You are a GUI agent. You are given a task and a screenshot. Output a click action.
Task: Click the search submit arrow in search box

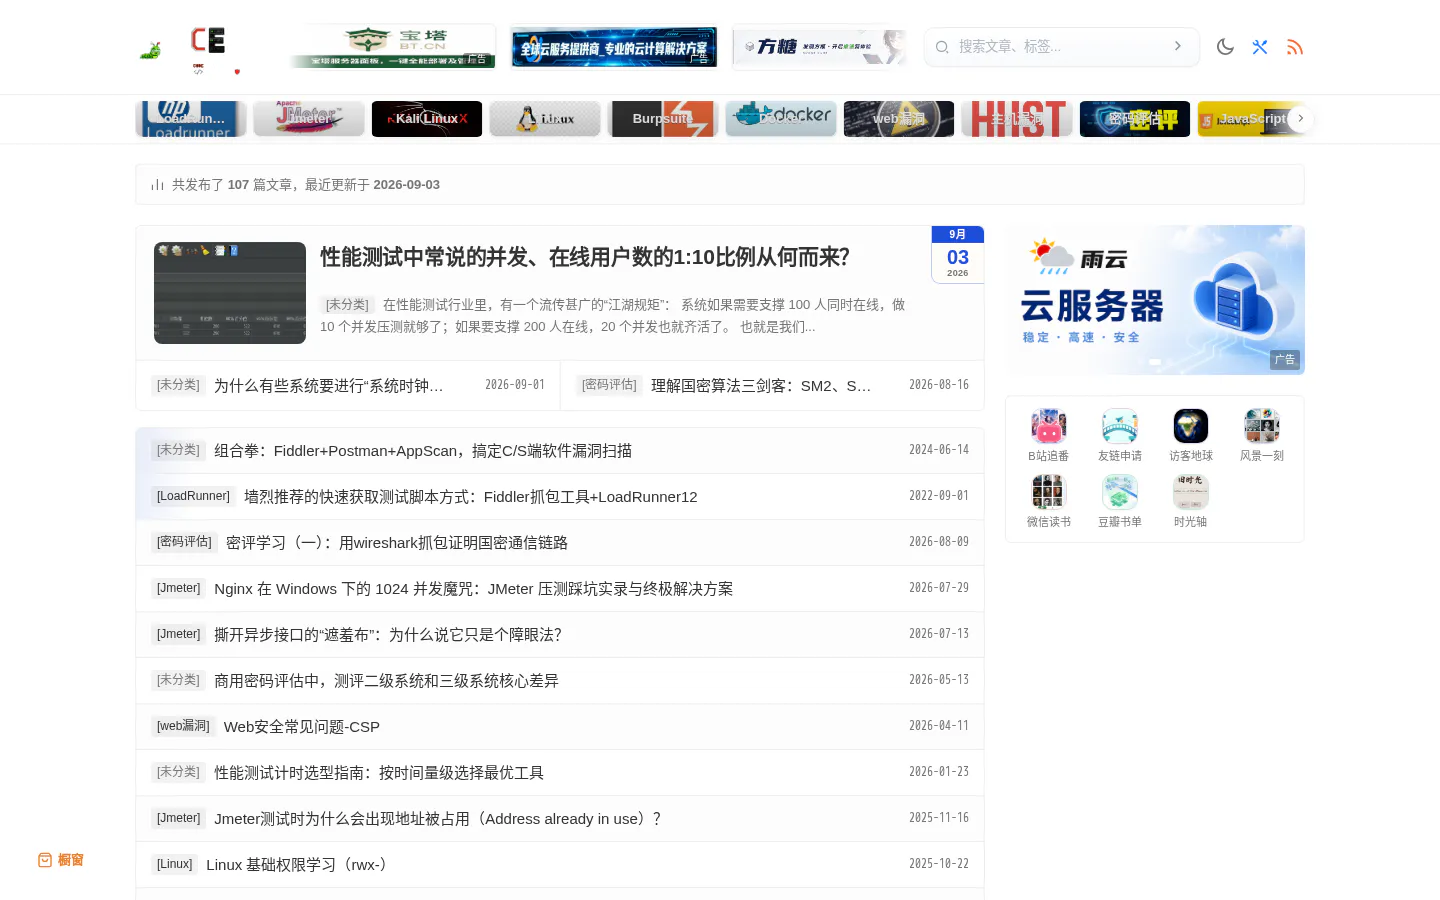pos(1178,46)
